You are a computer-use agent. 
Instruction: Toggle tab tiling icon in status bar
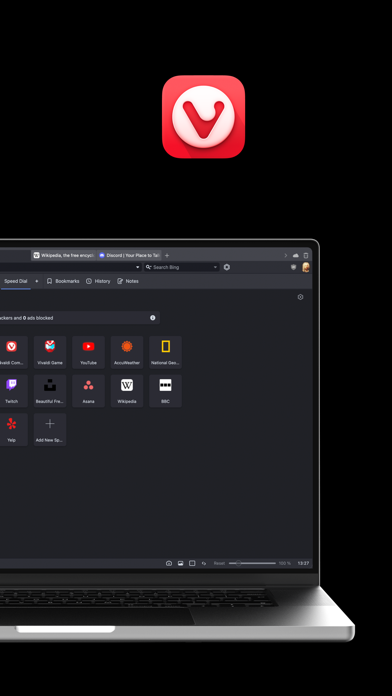(192, 563)
